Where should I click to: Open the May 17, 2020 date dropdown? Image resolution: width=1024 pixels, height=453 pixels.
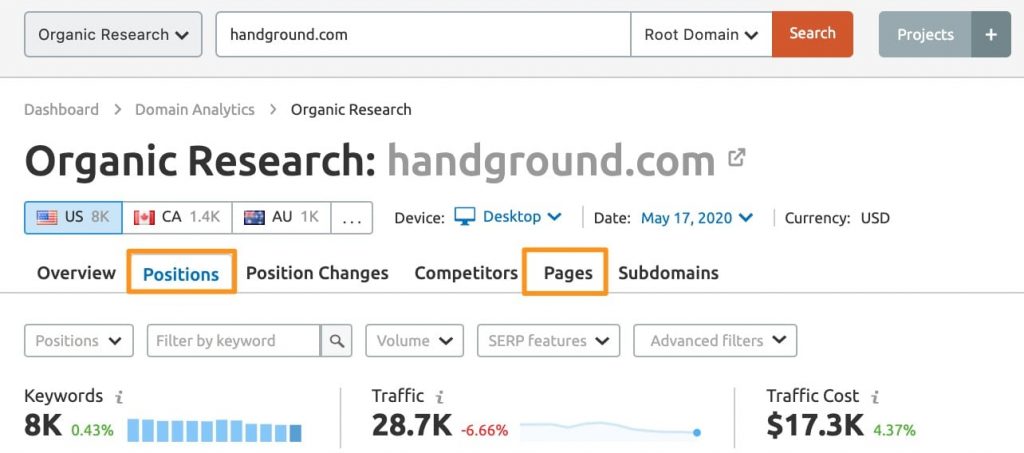tap(697, 217)
